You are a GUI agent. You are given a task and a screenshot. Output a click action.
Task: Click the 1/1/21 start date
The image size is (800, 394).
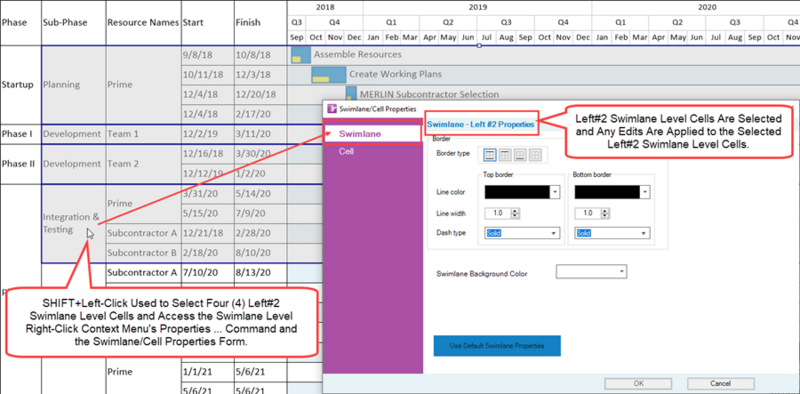pyautogui.click(x=208, y=372)
